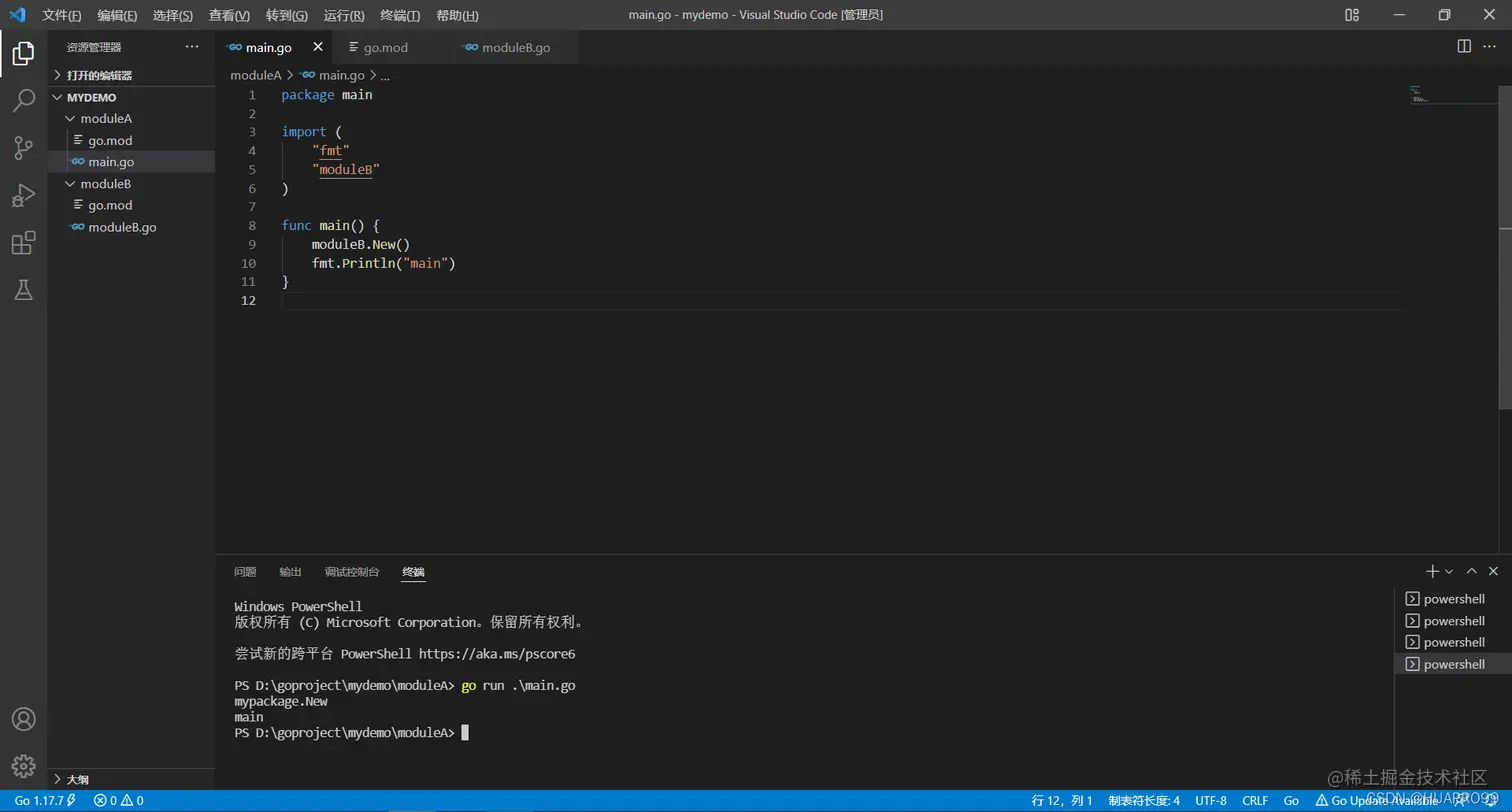Create a new terminal with plus icon
1512x812 pixels.
tap(1432, 571)
